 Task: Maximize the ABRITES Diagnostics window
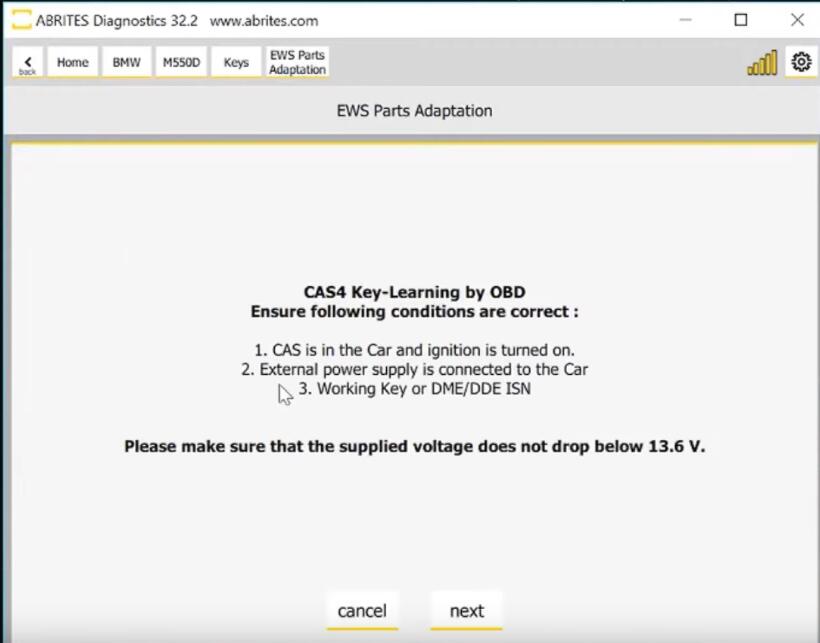(x=741, y=20)
